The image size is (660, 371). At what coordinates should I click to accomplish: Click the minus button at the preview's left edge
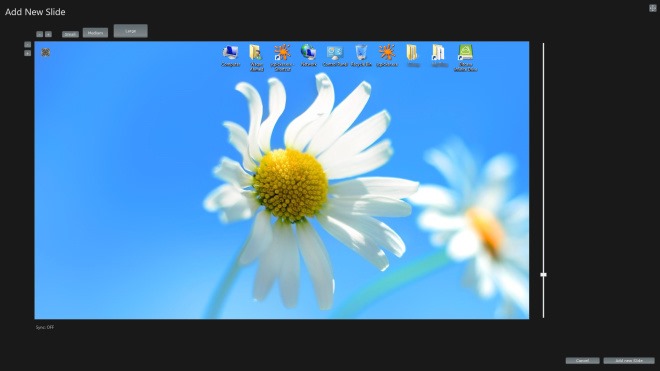point(27,44)
